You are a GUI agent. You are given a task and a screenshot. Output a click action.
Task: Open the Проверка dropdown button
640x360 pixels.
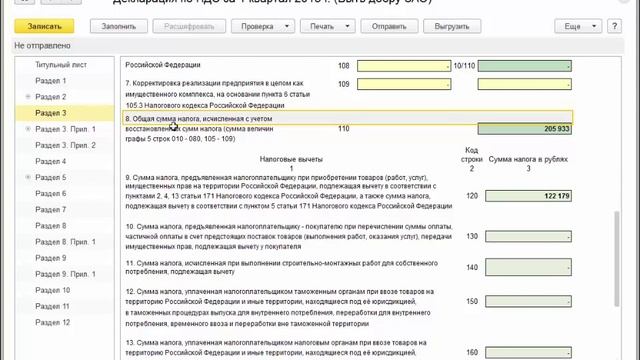(263, 26)
